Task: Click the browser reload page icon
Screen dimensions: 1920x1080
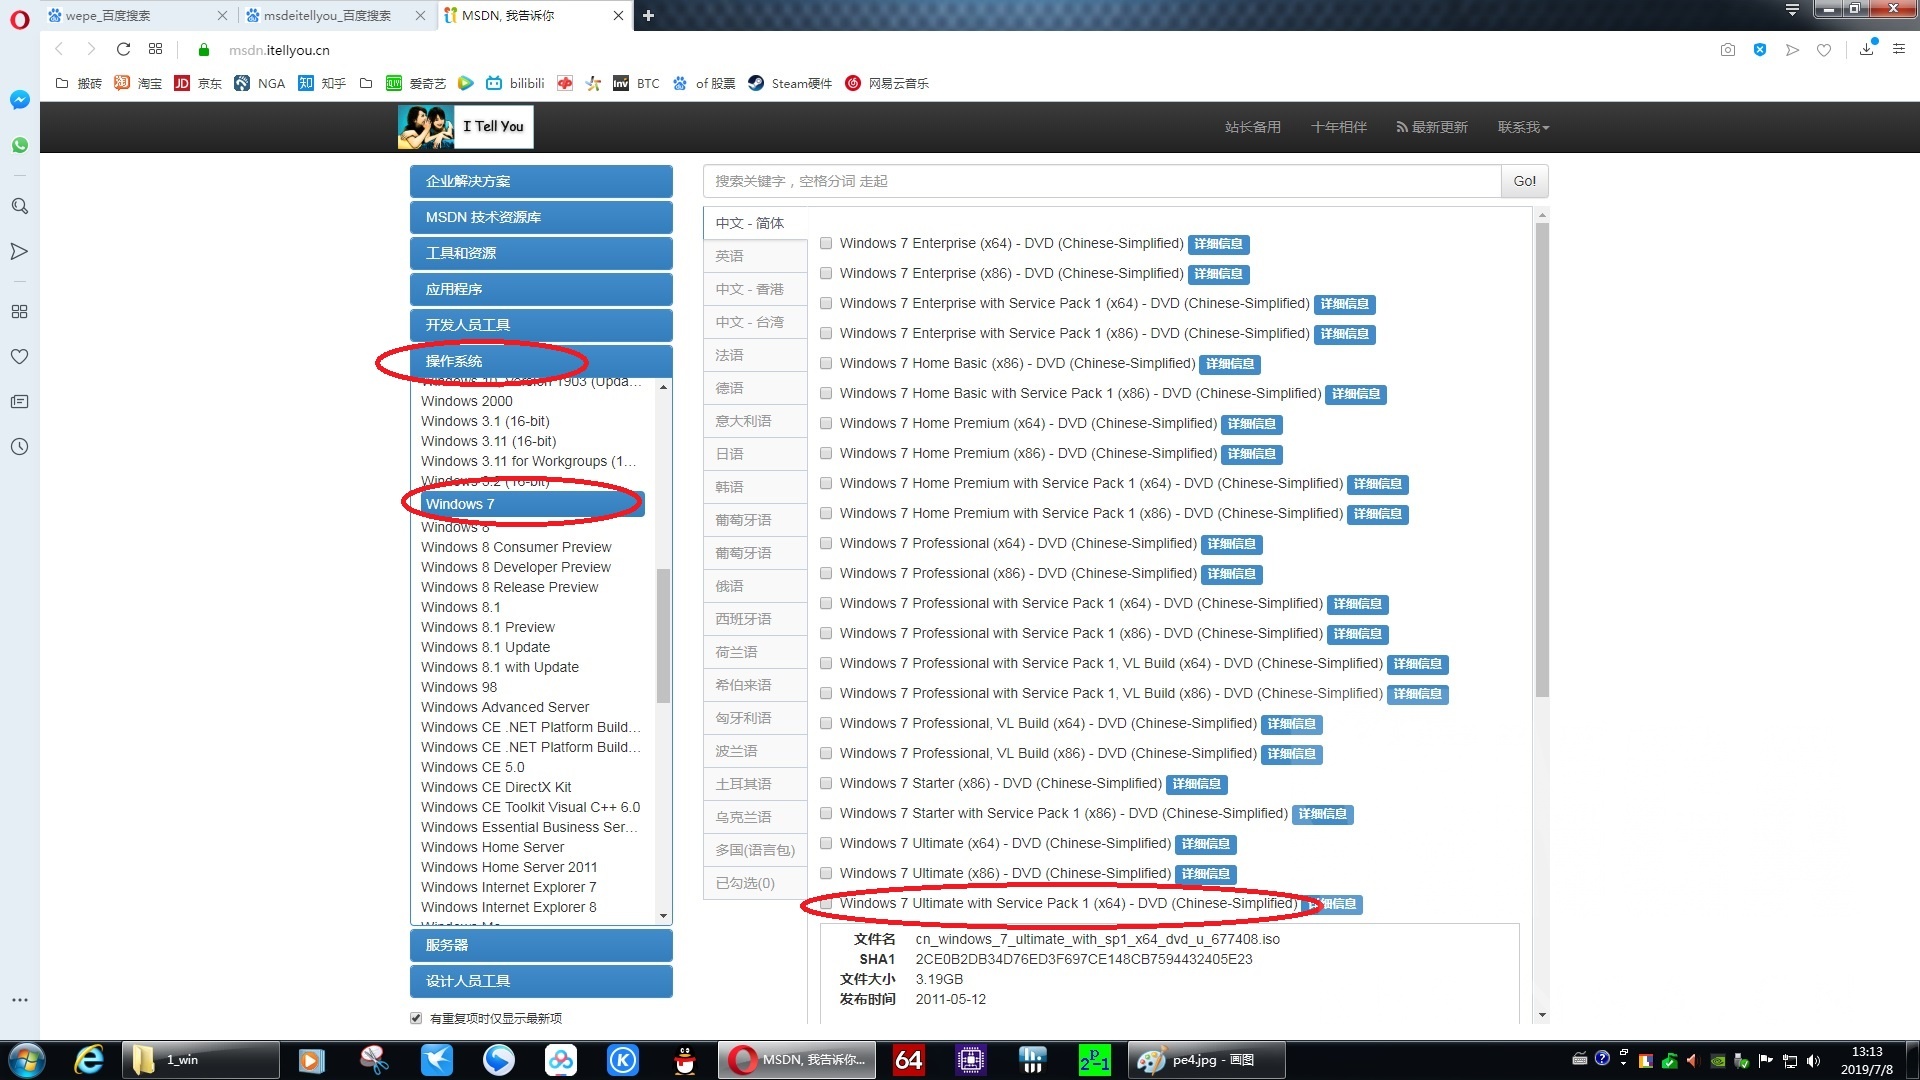Action: 123,49
